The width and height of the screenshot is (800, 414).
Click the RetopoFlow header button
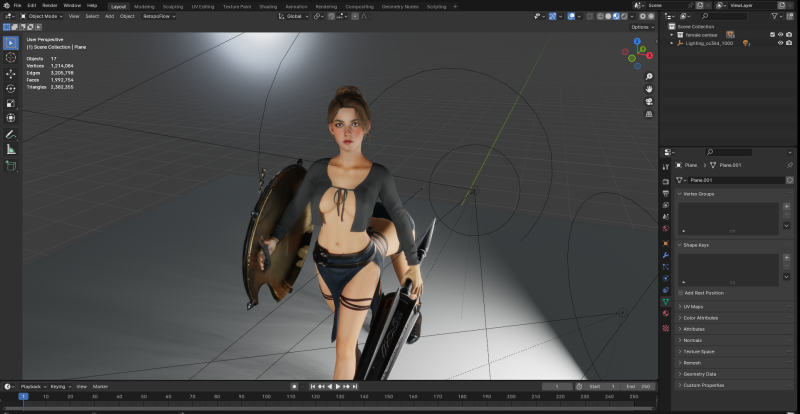[156, 16]
